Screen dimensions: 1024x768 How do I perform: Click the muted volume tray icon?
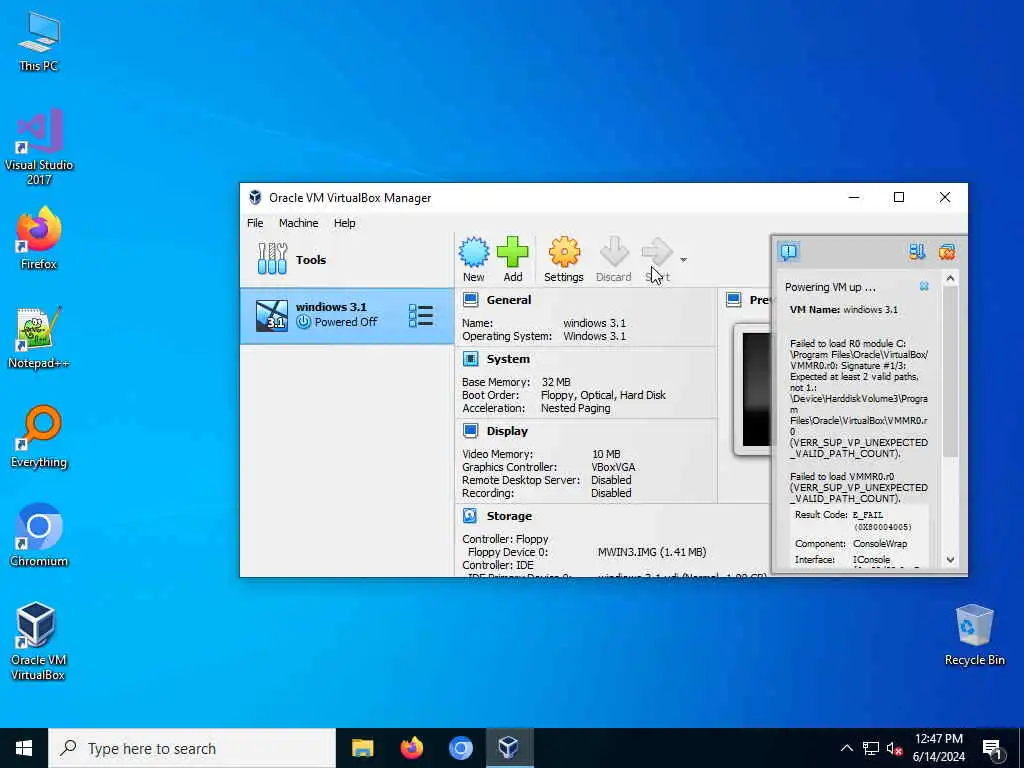[894, 748]
